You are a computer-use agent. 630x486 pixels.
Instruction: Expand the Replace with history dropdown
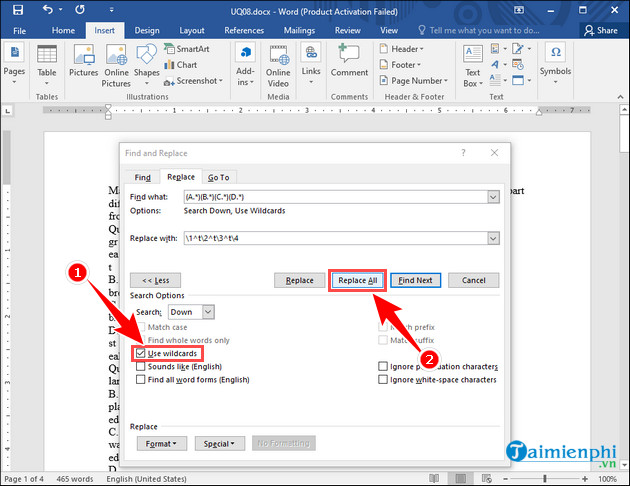[493, 238]
